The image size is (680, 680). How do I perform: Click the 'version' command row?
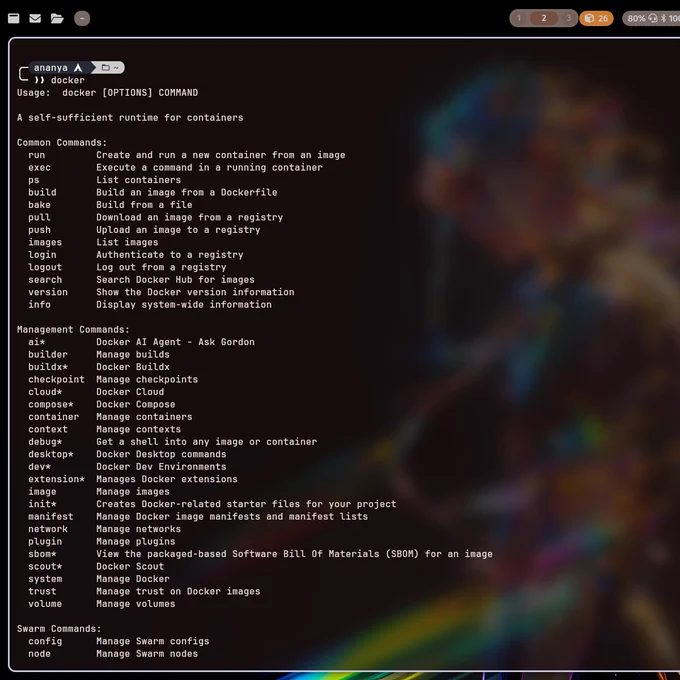click(161, 292)
